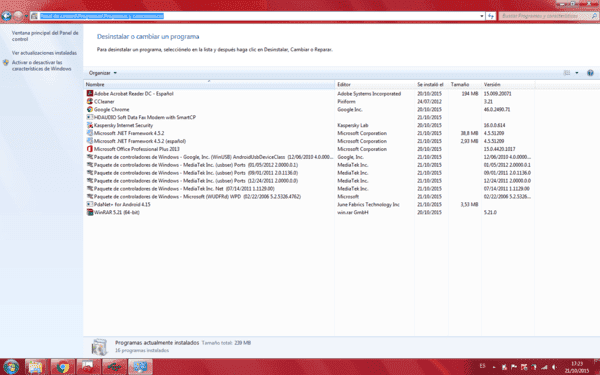Select WinRAR 5.21 (64-bit) entry
The height and width of the screenshot is (375, 600).
click(117, 212)
